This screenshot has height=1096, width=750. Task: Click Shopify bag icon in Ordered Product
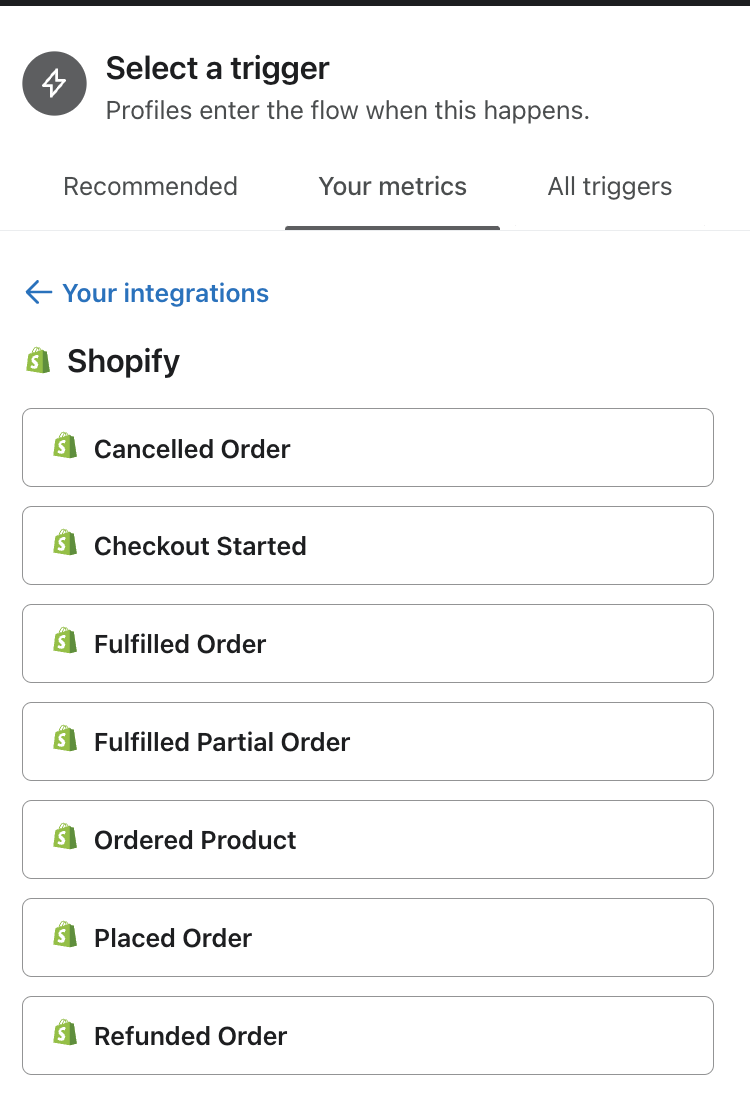coord(65,838)
